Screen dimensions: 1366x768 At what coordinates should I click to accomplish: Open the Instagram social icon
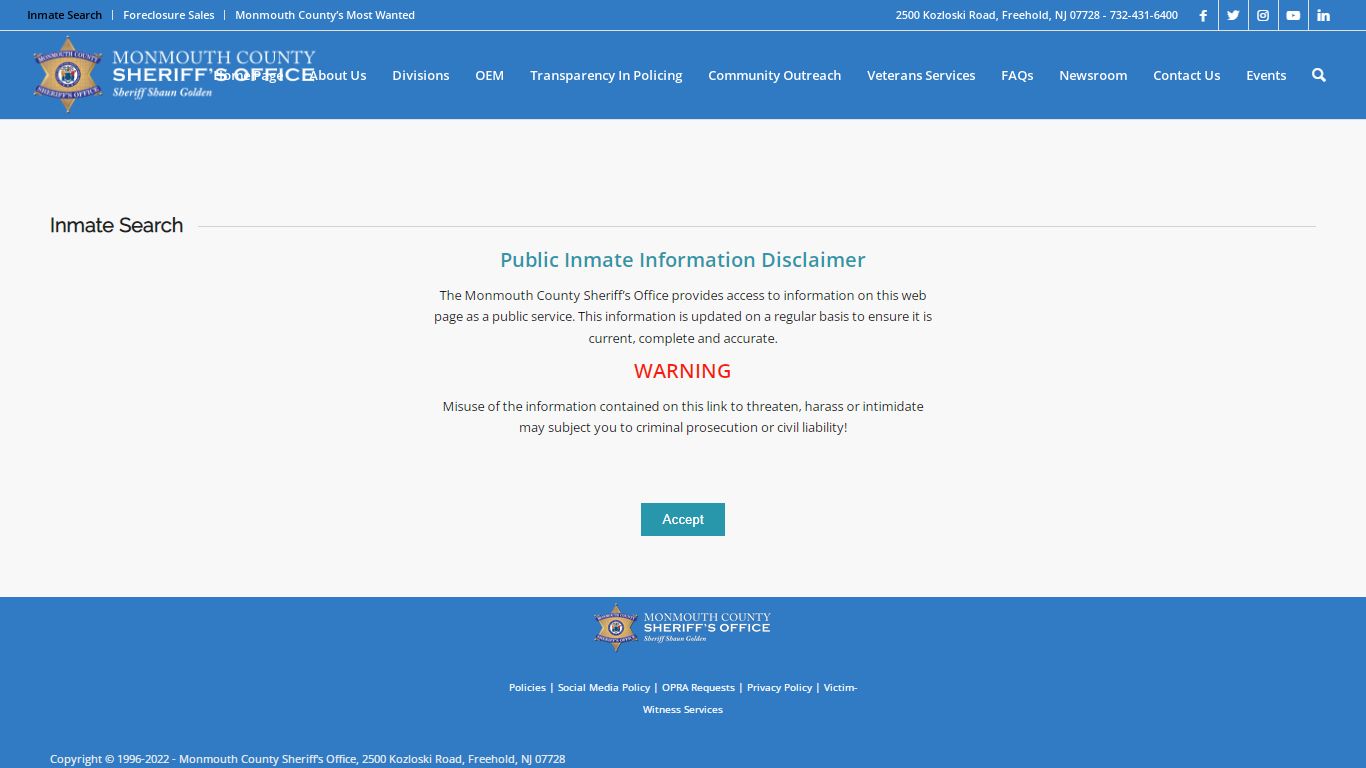pyautogui.click(x=1263, y=15)
